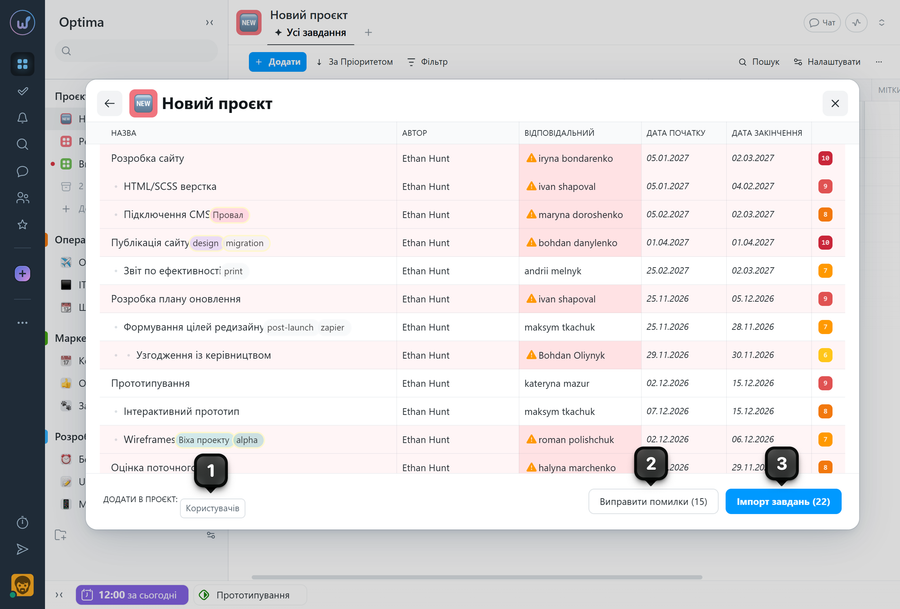Open the panel settings sliders icon

coord(211,535)
